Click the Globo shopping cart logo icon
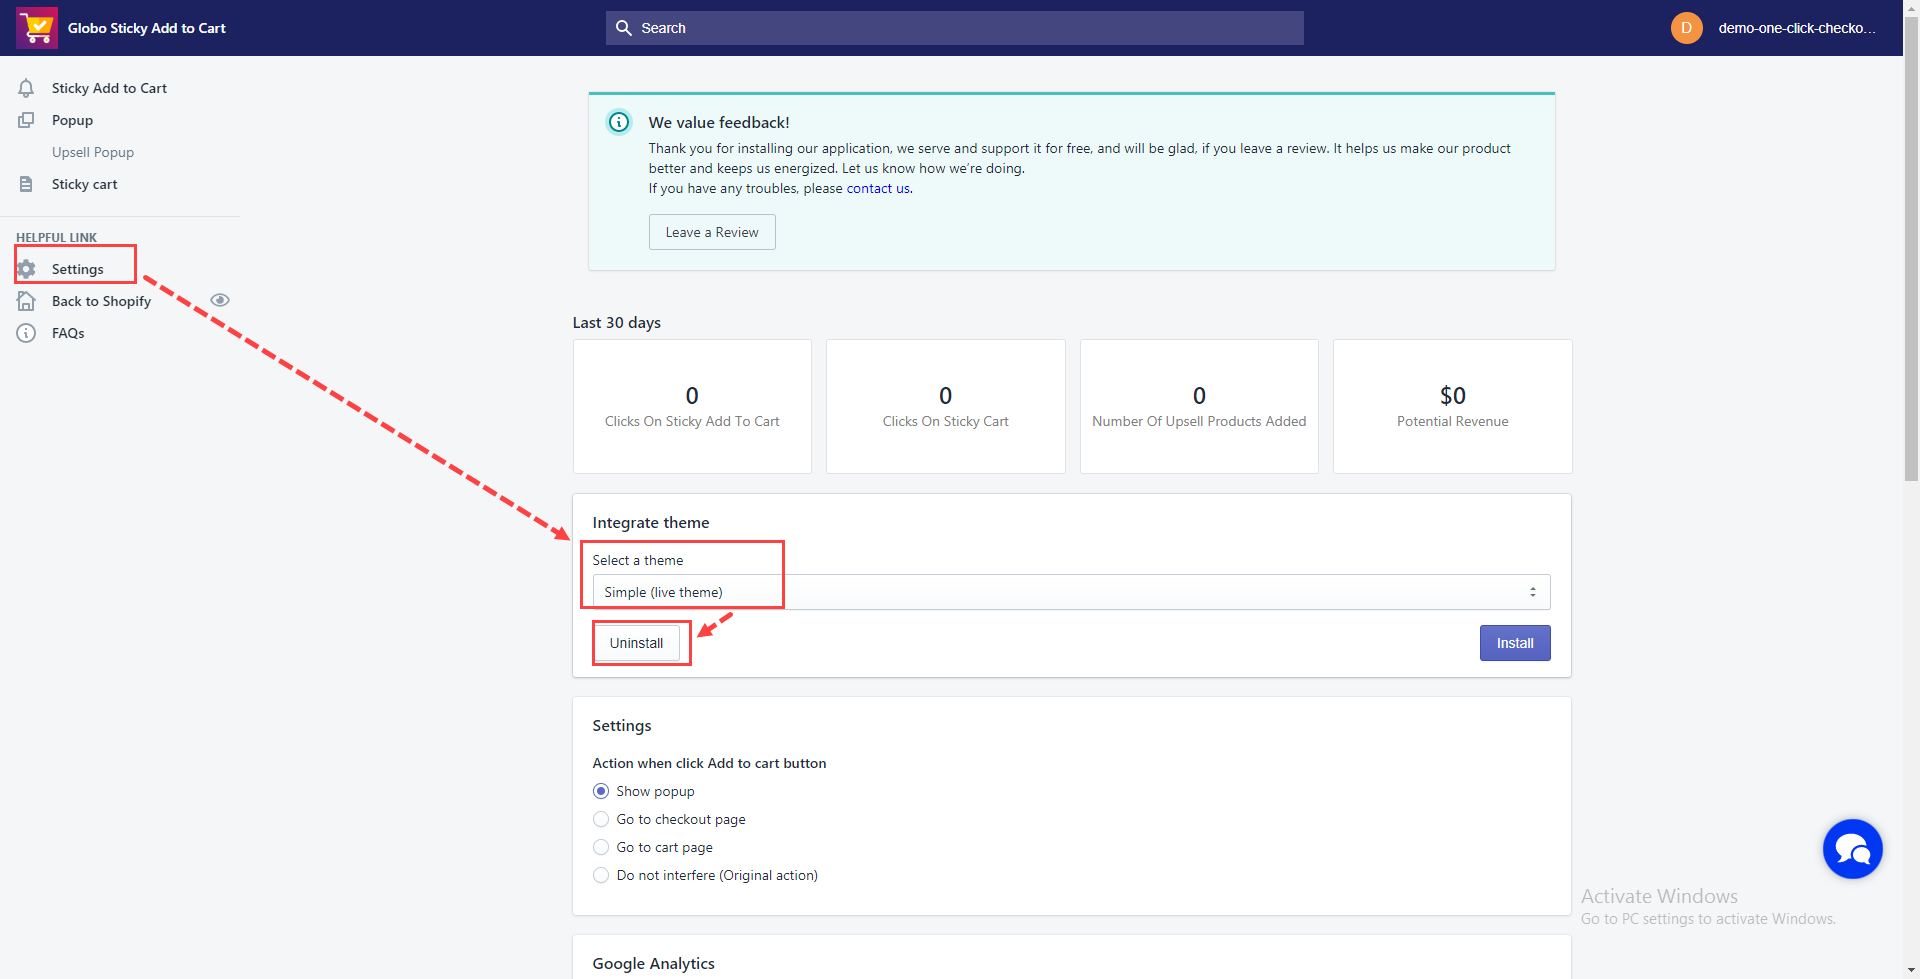The width and height of the screenshot is (1920, 979). click(37, 28)
